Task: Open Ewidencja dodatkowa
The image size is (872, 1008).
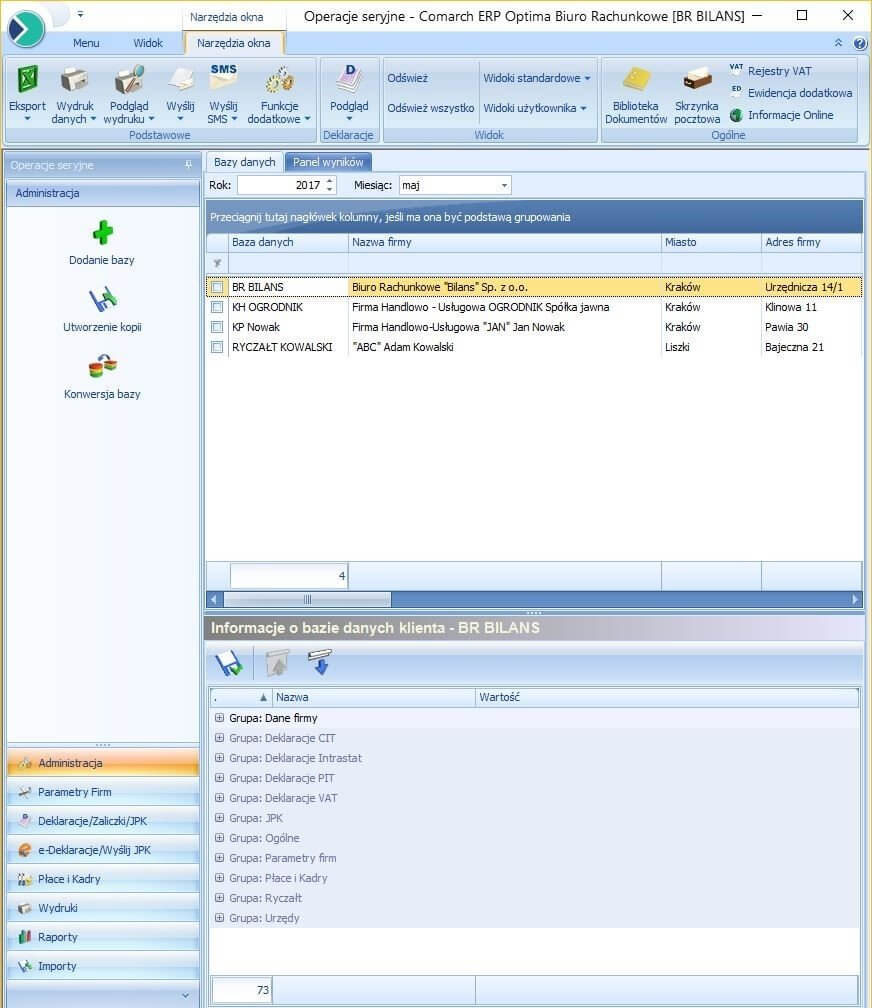Action: (792, 93)
